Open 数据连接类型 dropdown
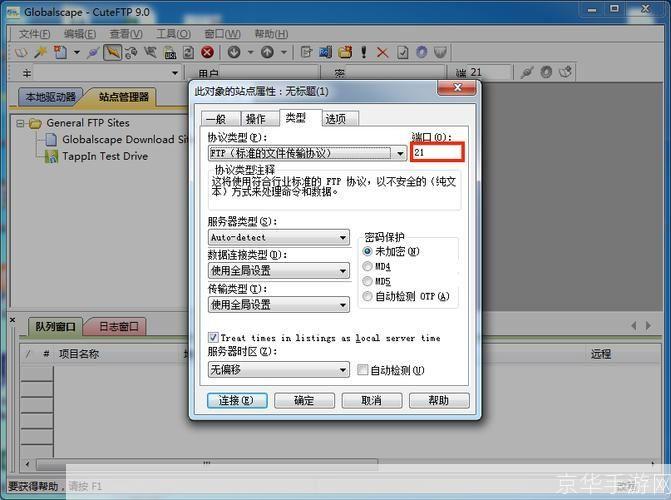The width and height of the screenshot is (671, 500). click(x=279, y=271)
